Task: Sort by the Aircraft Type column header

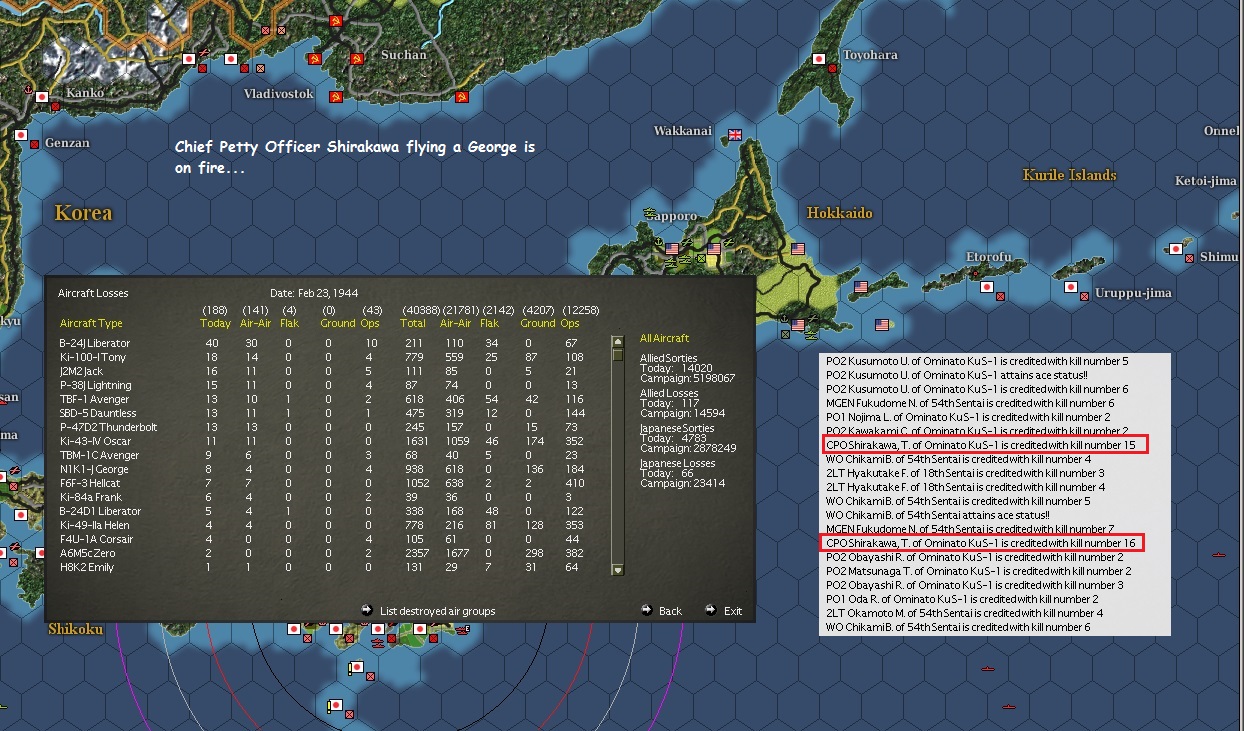Action: coord(91,323)
